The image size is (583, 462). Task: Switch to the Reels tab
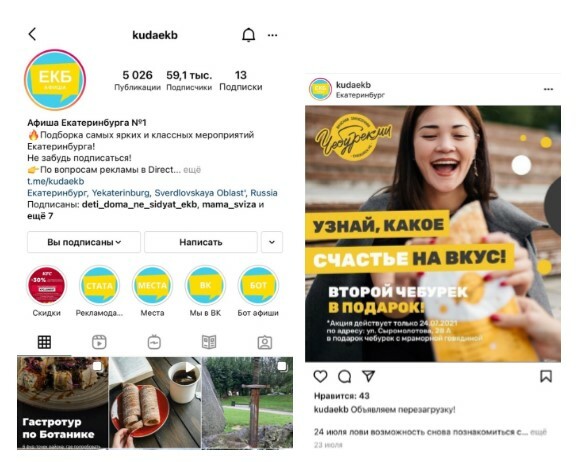tap(99, 342)
